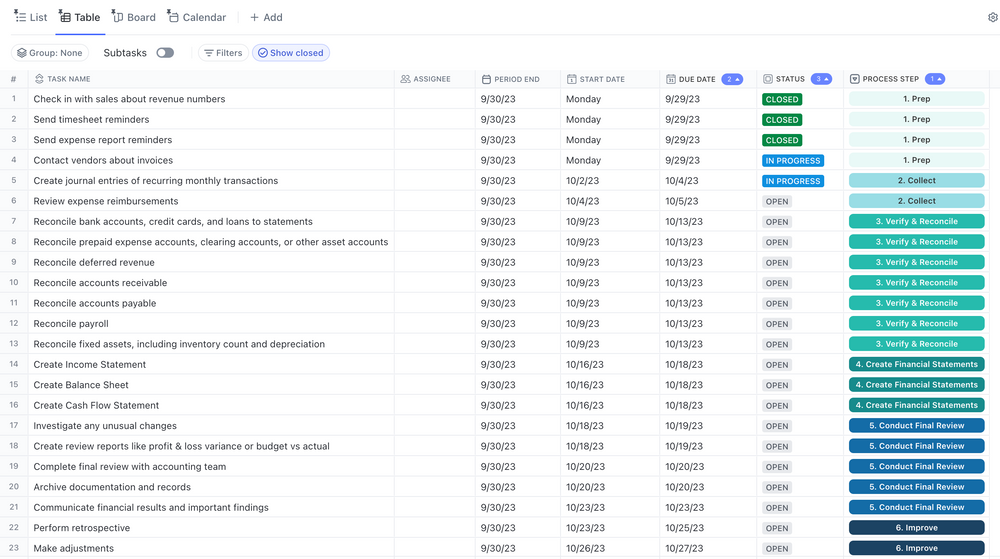This screenshot has width=1000, height=559.
Task: Click the Due Date column calendar icon
Action: pyautogui.click(x=670, y=79)
